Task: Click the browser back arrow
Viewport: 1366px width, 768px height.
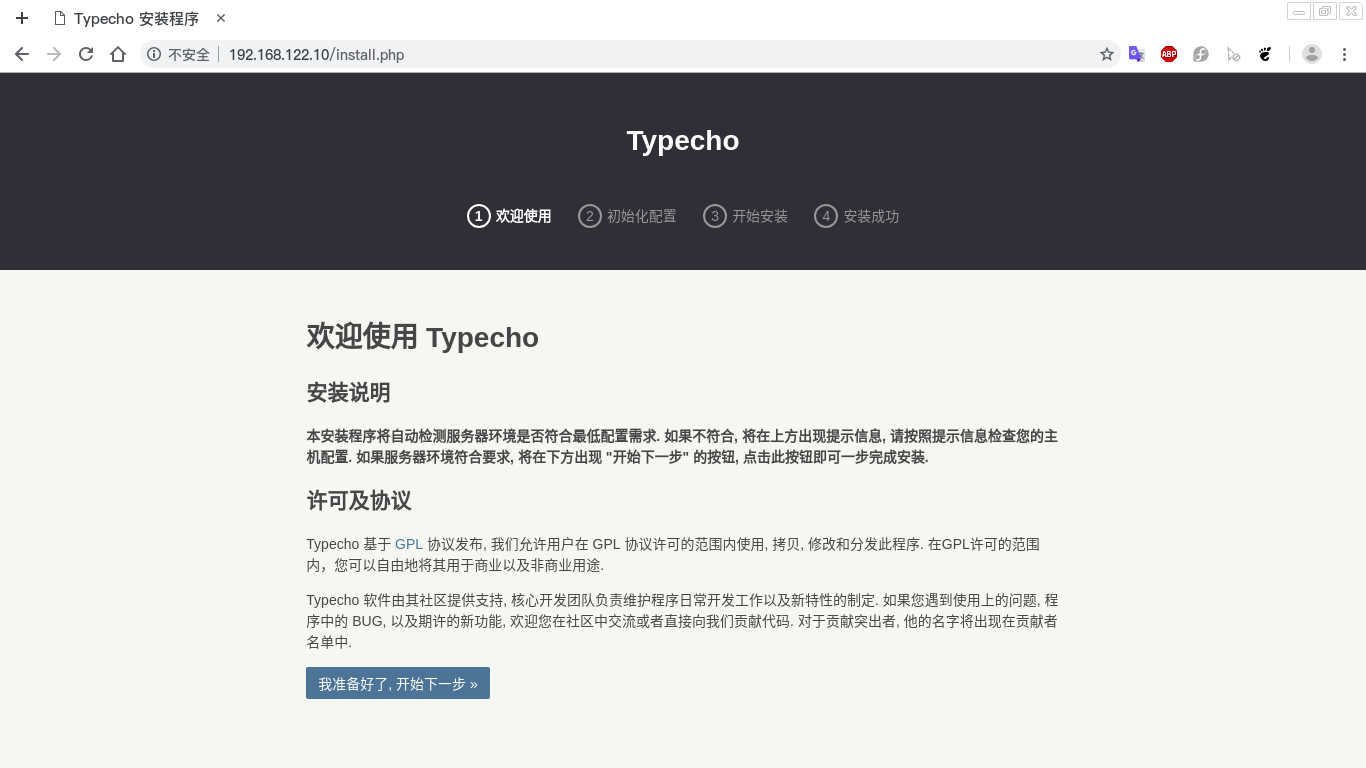Action: pos(21,54)
